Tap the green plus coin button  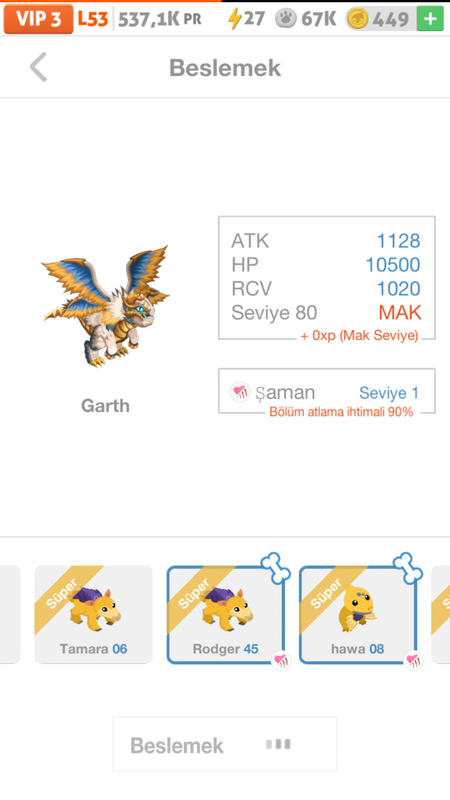tap(430, 19)
